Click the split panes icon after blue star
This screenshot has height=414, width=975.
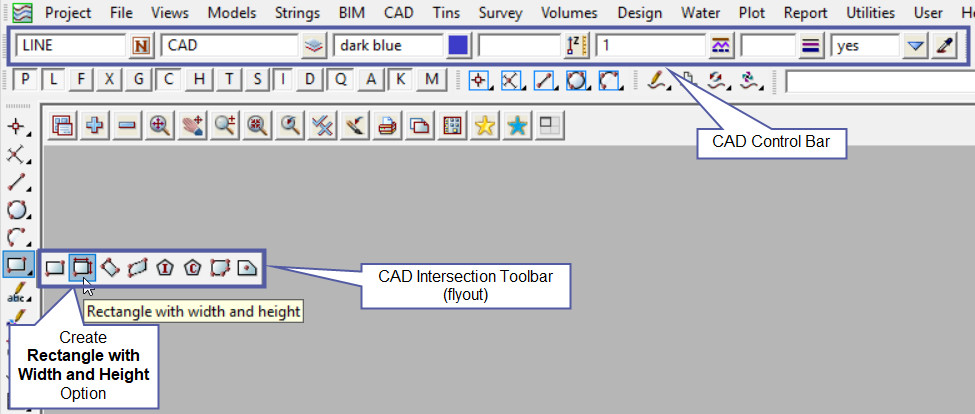click(549, 126)
